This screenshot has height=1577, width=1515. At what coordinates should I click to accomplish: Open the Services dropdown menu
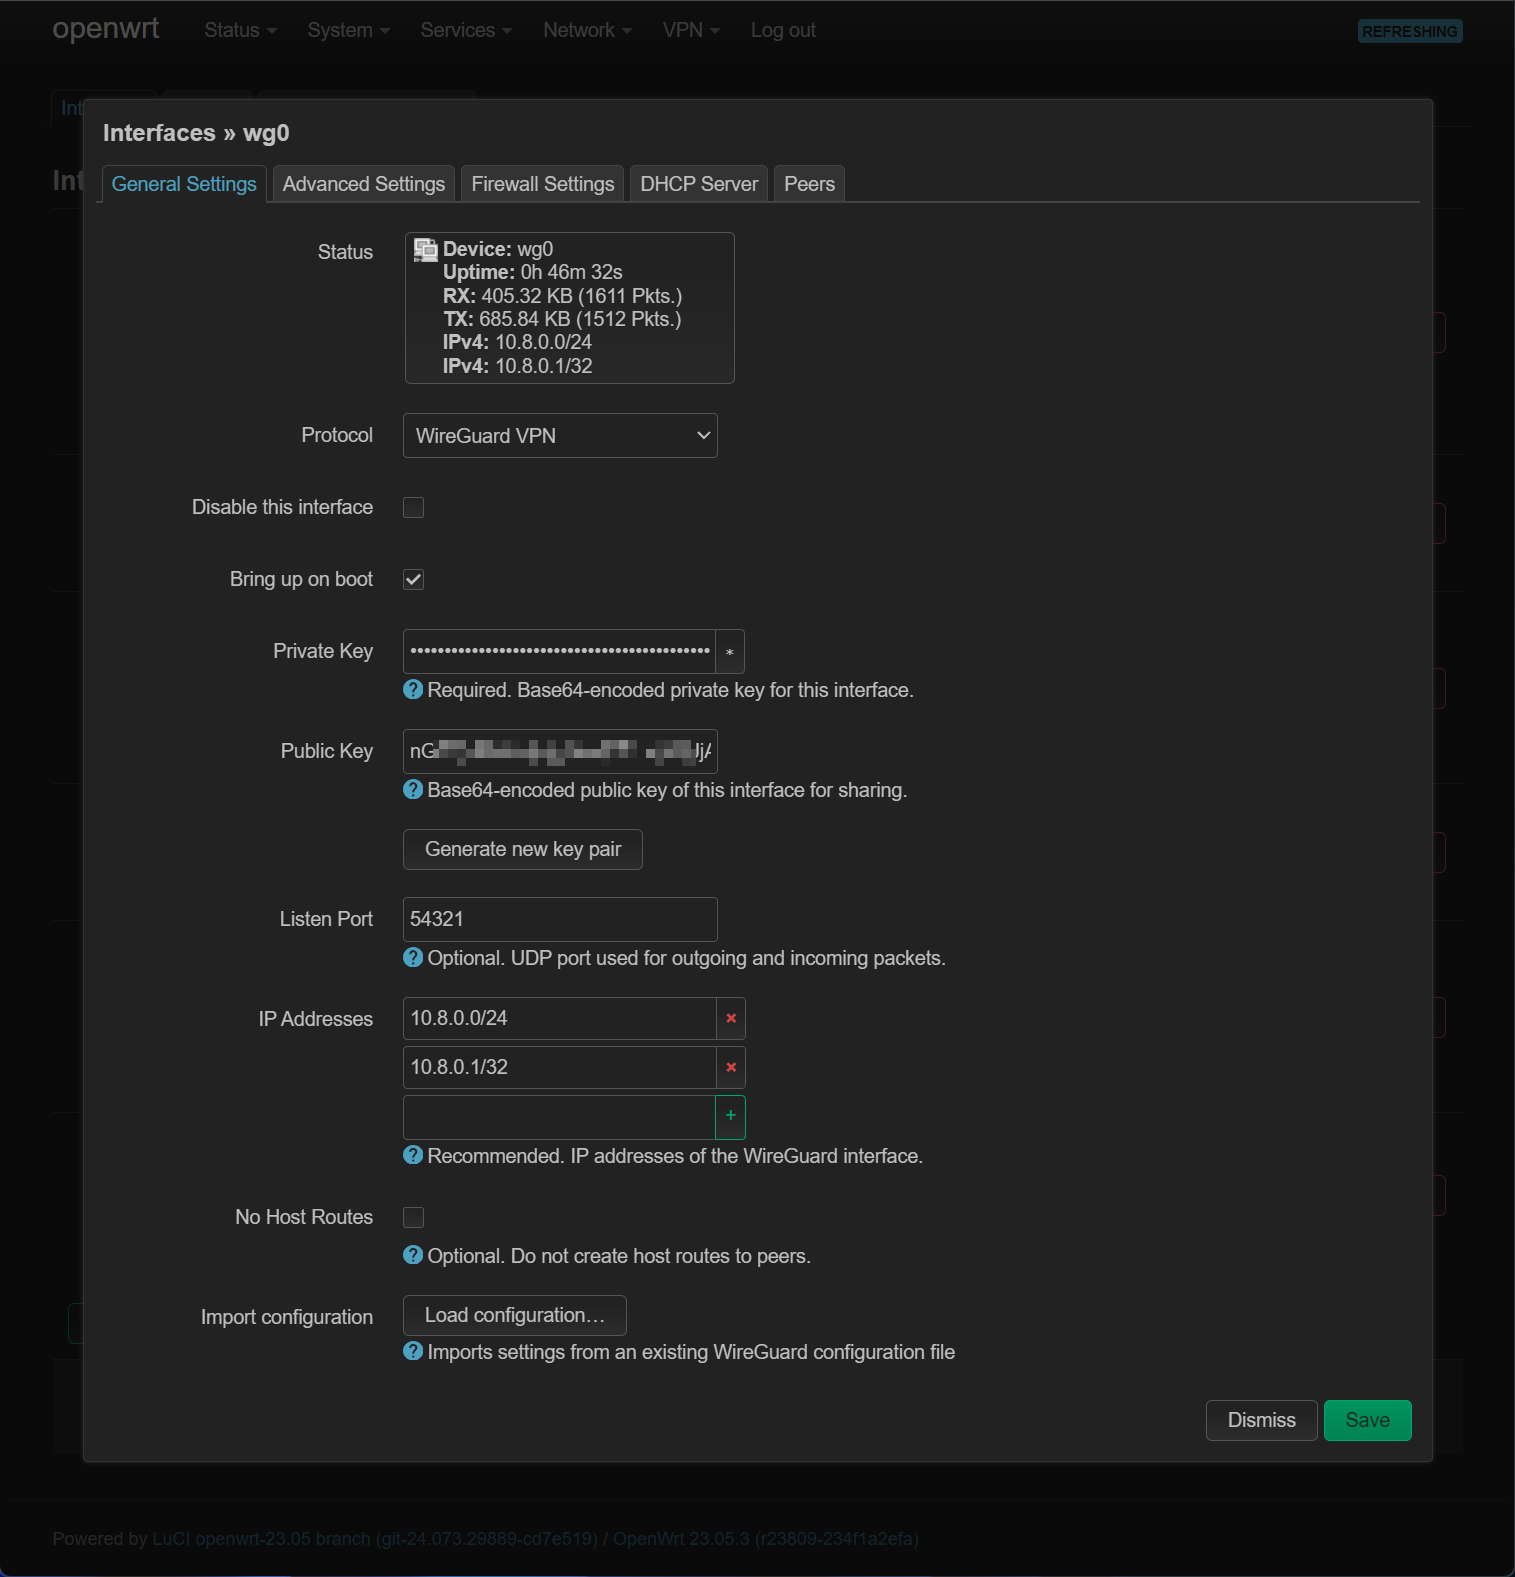point(466,31)
